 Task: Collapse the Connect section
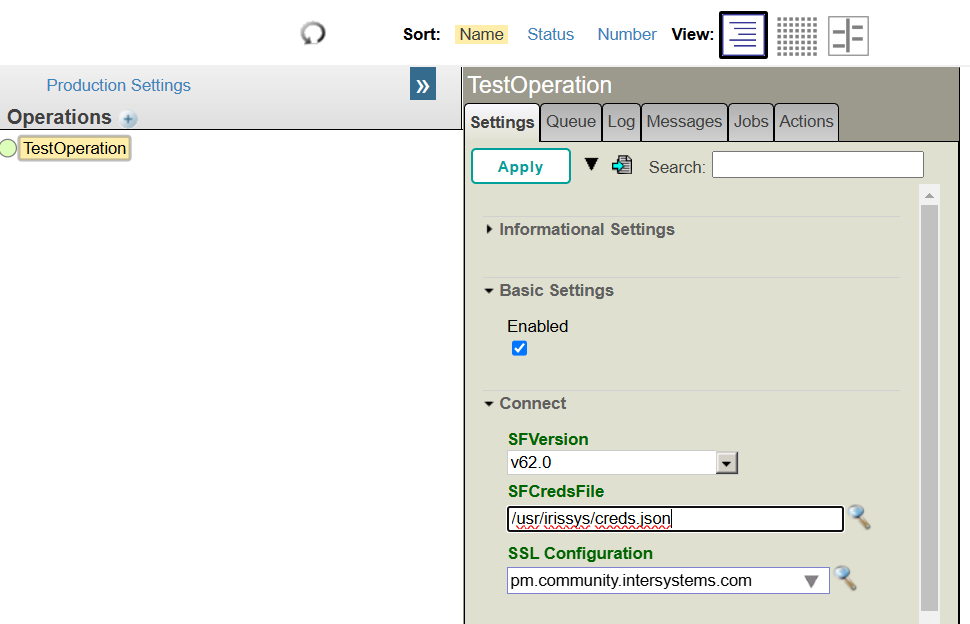(x=489, y=404)
